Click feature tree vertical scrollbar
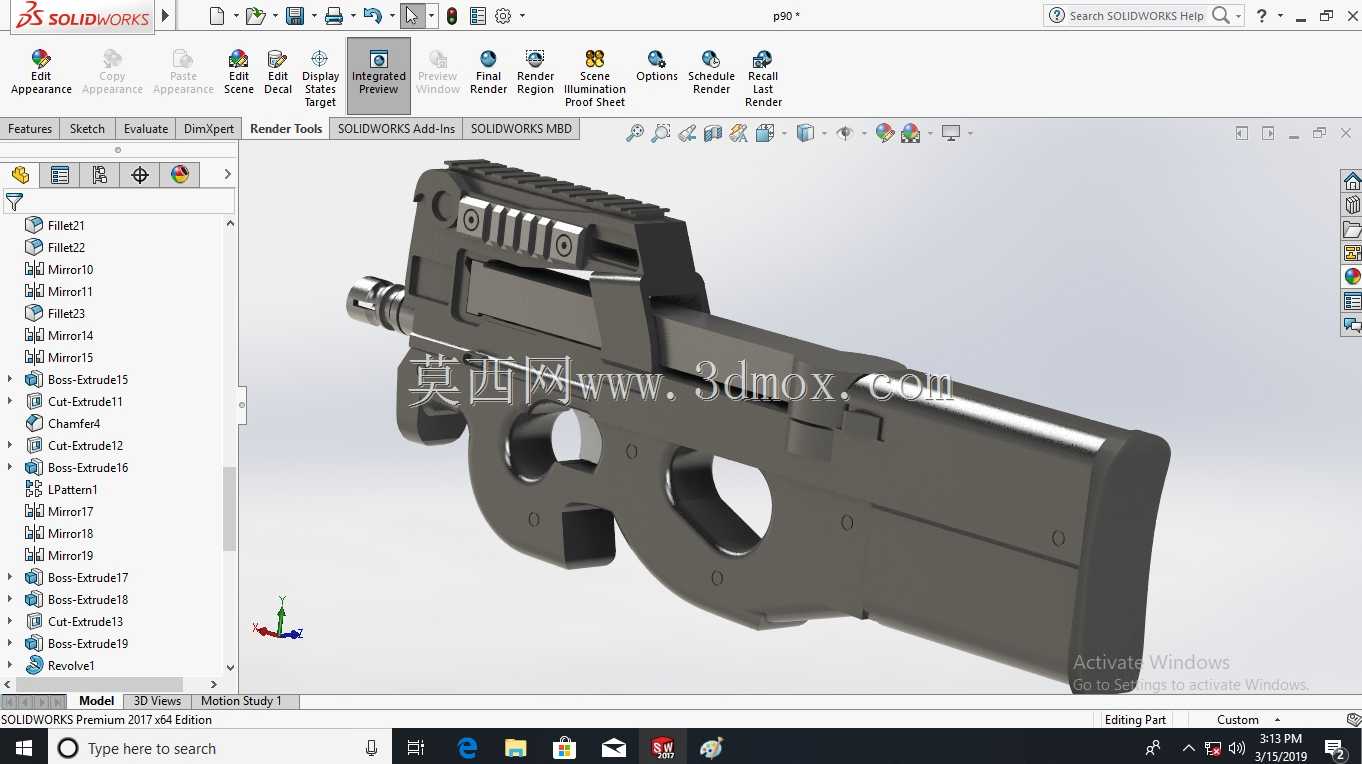Screen dimensions: 1362x764 (x=229, y=508)
